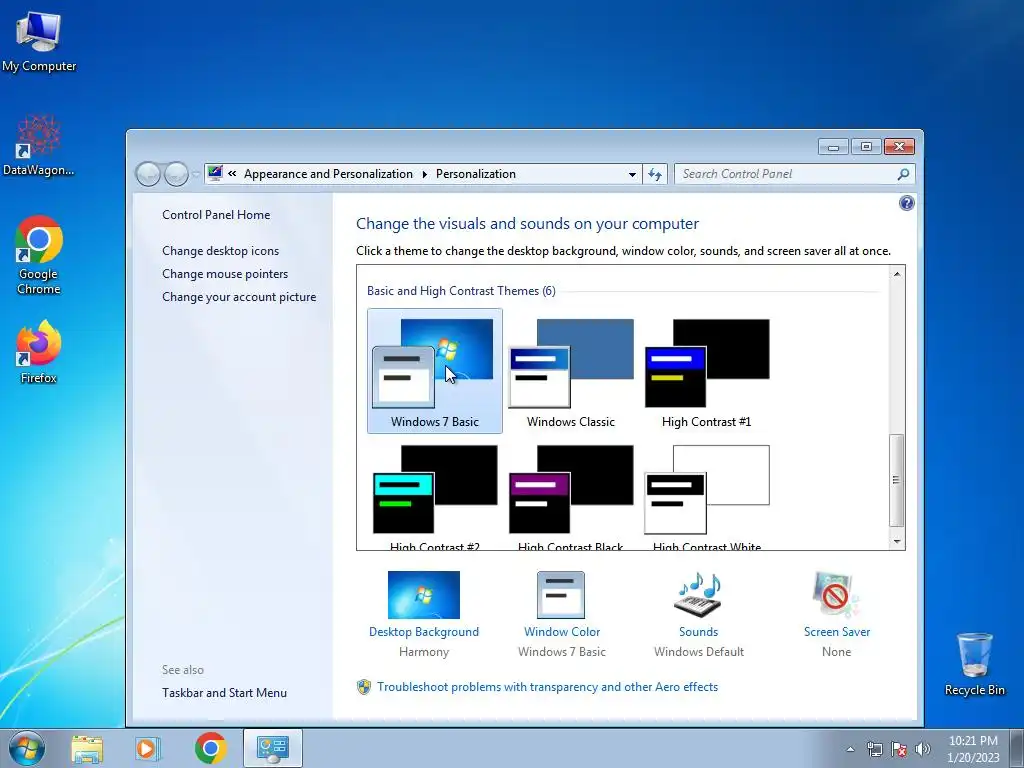
Task: Open the address bar history dropdown arrow
Action: [632, 174]
